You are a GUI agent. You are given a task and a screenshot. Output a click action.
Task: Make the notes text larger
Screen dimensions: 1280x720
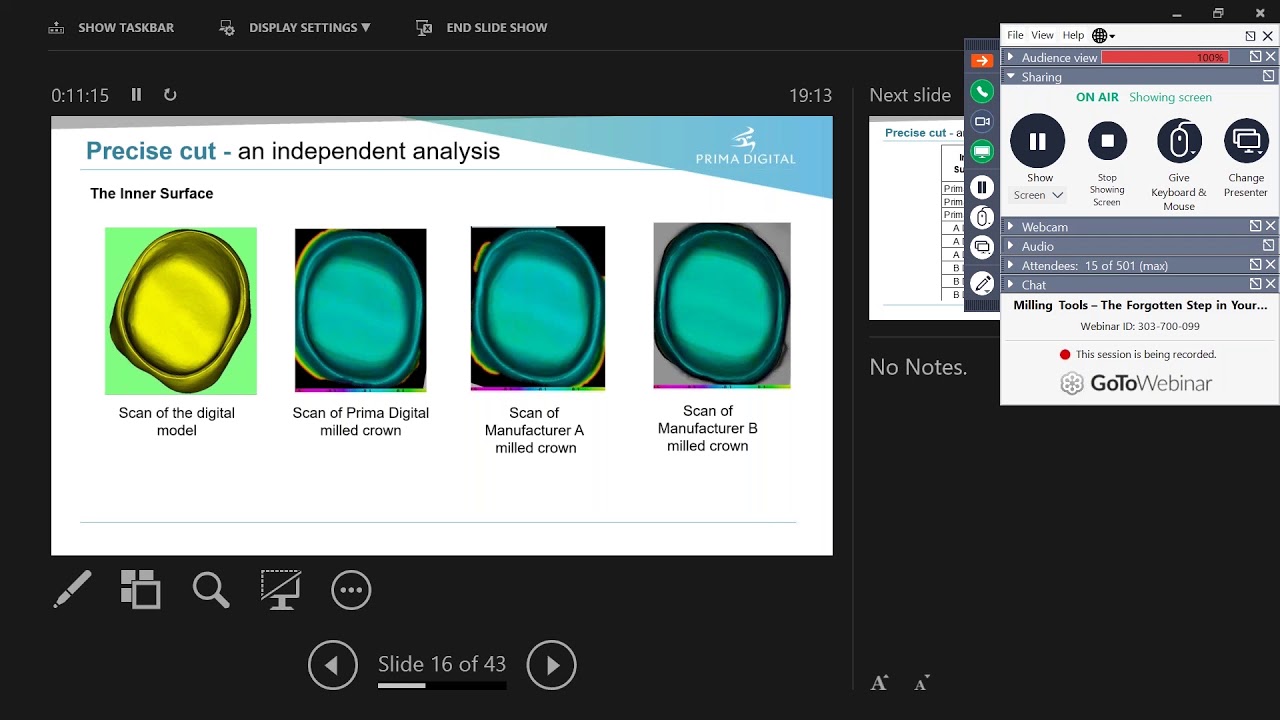point(879,684)
